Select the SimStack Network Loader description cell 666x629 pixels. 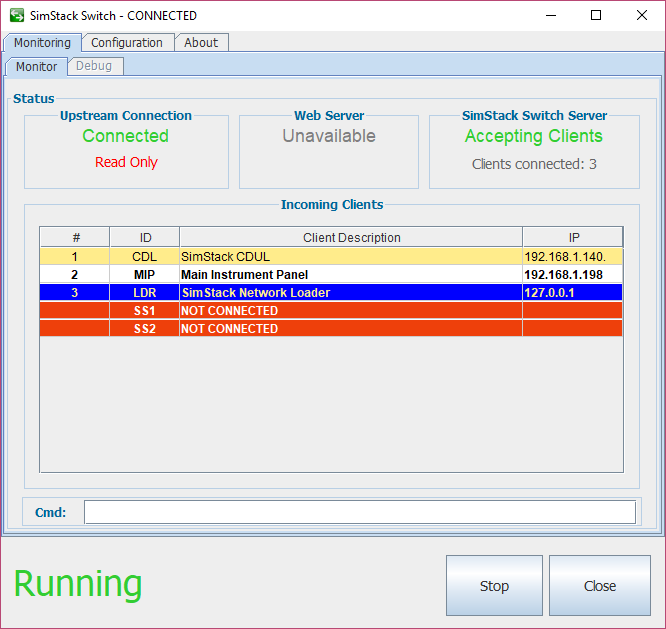click(x=351, y=293)
